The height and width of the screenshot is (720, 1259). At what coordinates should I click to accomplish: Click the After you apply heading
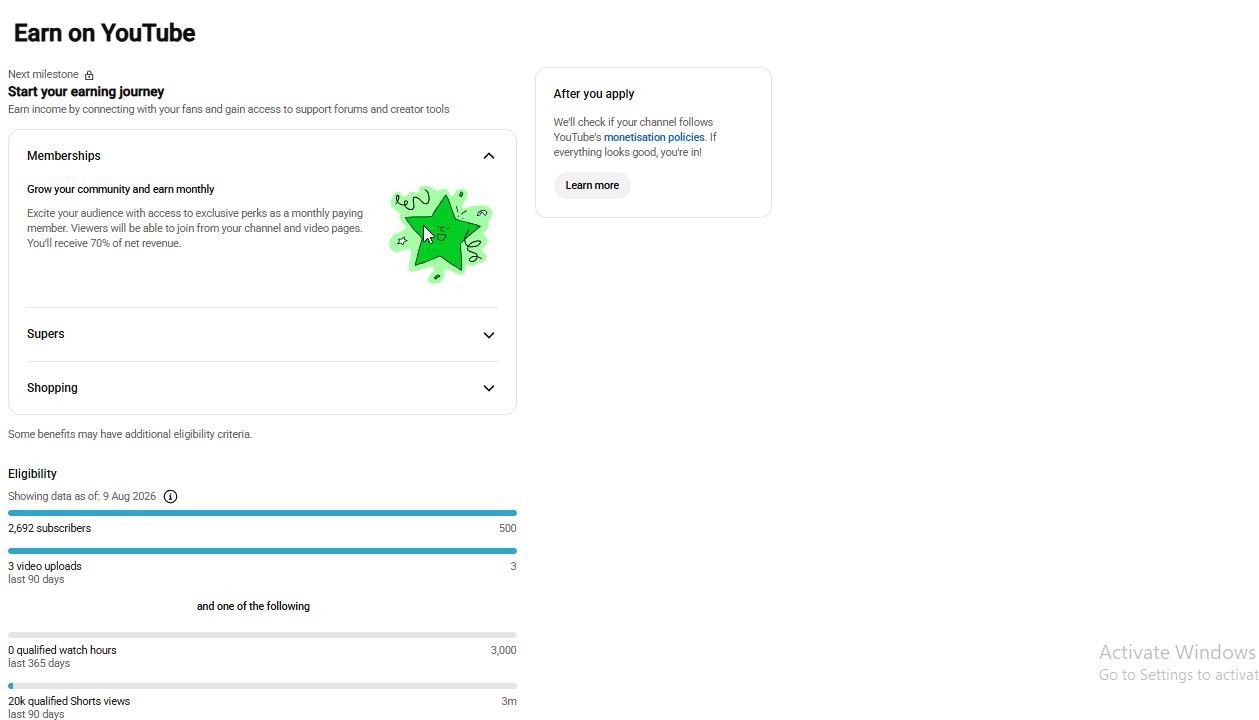click(594, 94)
